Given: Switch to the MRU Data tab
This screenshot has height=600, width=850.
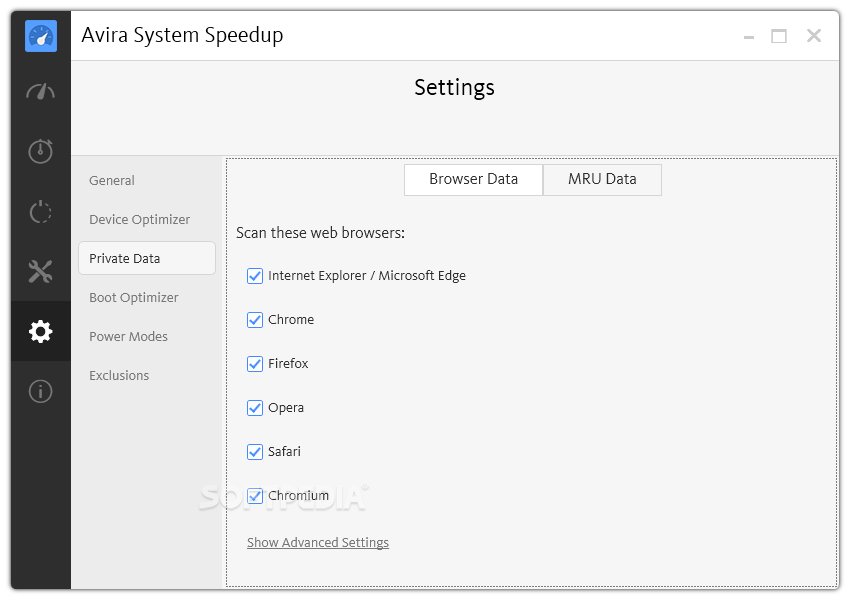Looking at the screenshot, I should pos(602,179).
